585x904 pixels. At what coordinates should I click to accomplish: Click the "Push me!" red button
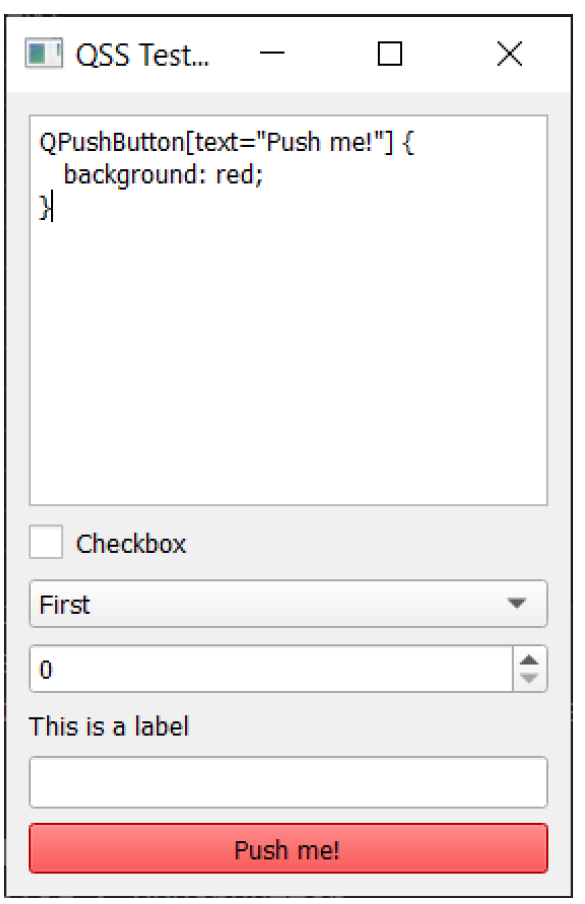pyautogui.click(x=288, y=849)
